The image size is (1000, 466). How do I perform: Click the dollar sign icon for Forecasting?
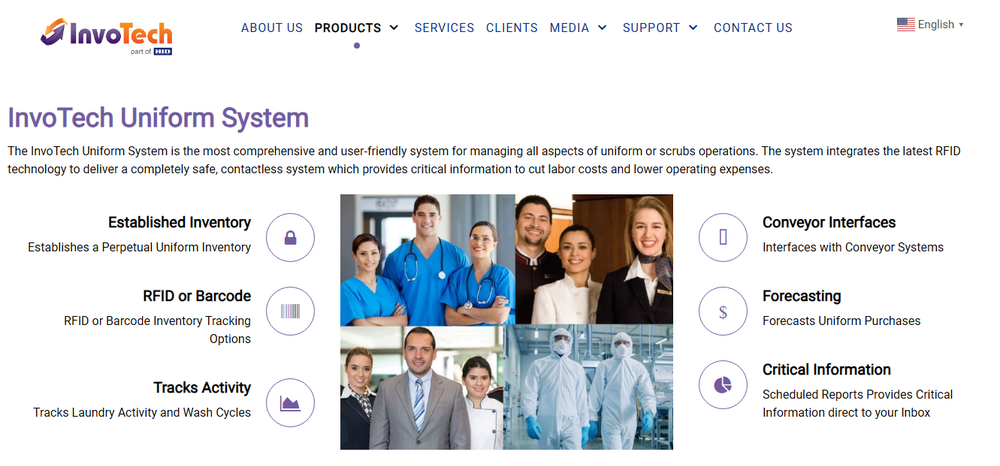pos(723,311)
